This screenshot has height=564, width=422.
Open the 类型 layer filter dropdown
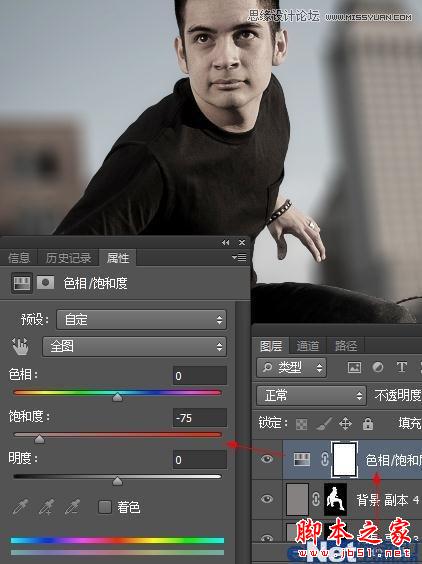pyautogui.click(x=292, y=367)
